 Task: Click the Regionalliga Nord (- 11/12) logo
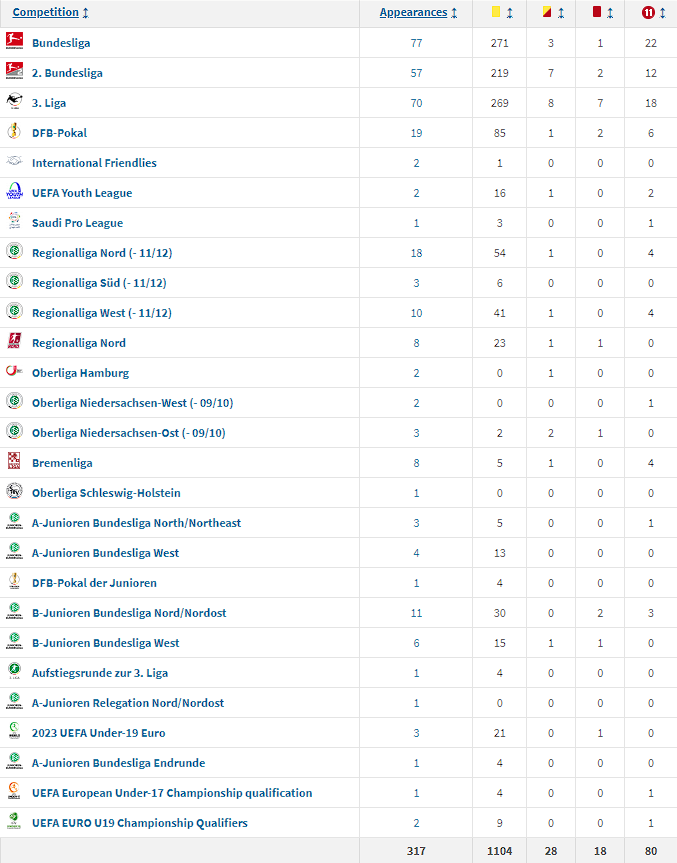14,252
